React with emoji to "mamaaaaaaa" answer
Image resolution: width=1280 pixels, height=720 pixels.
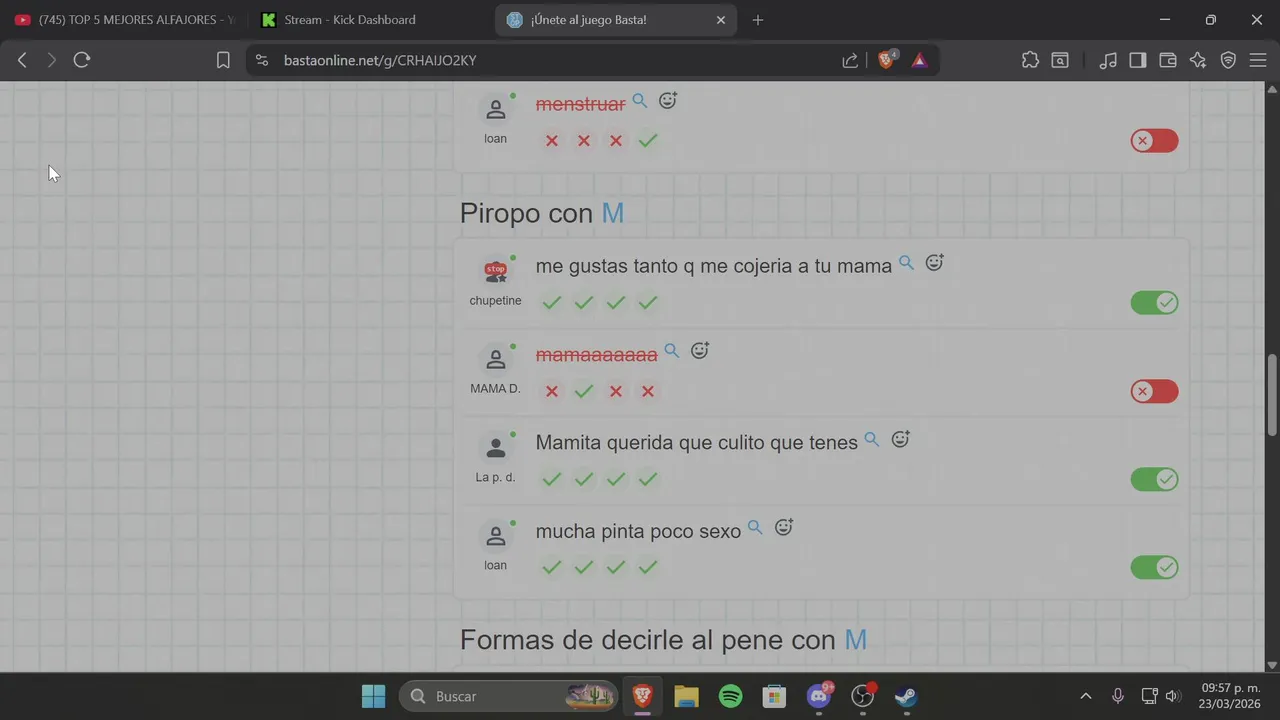pyautogui.click(x=700, y=351)
